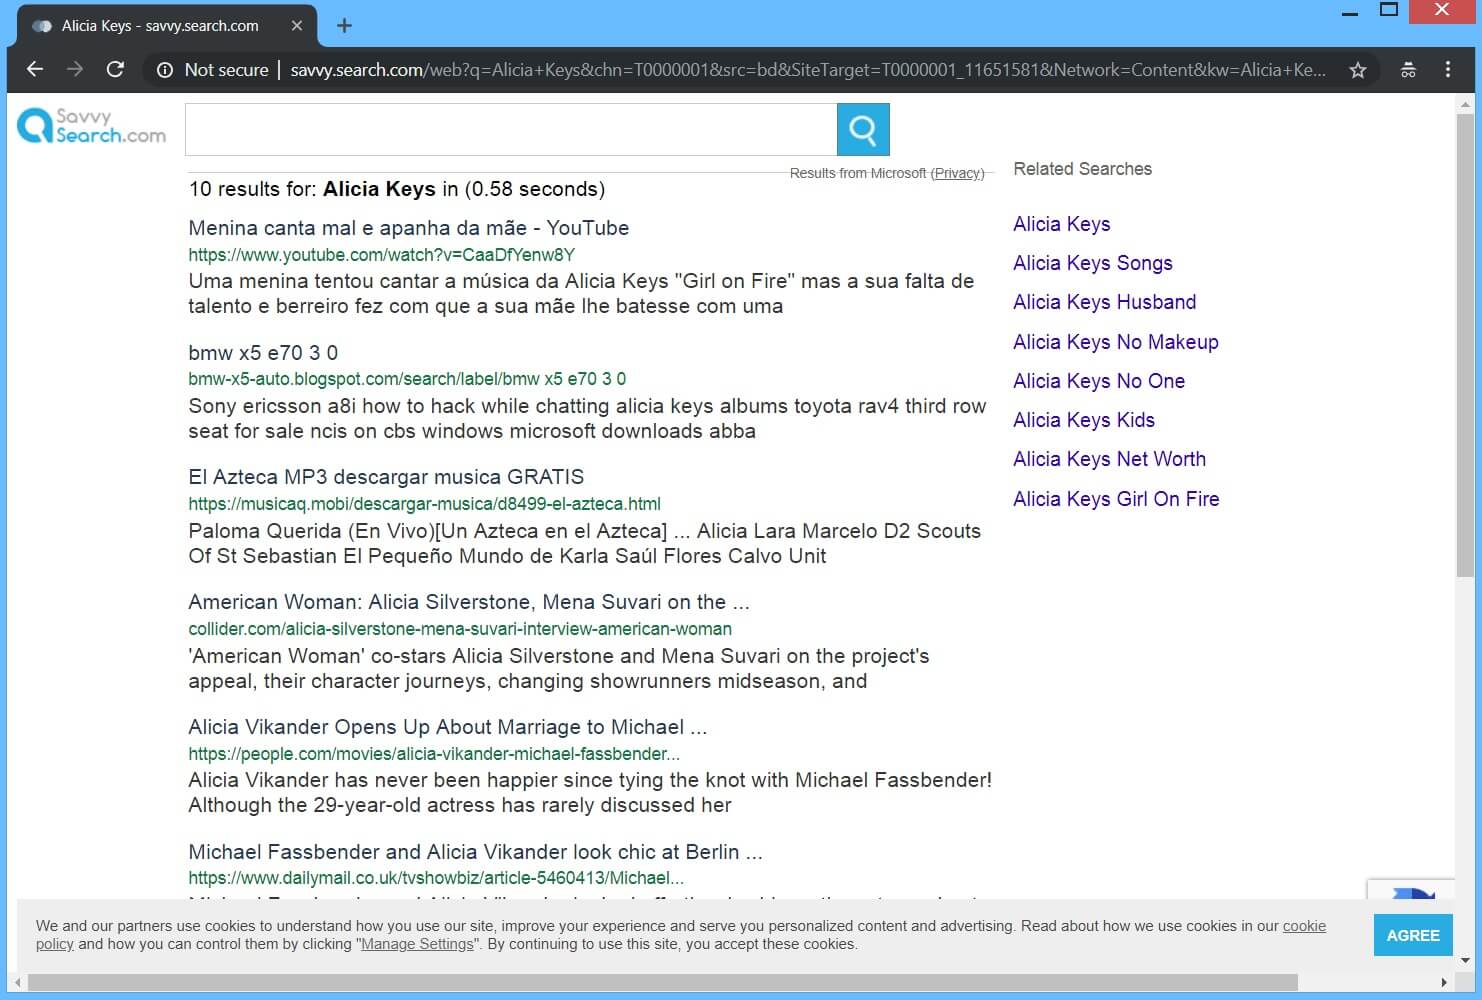Open 'Michael Fassbender and Alicia Vikander look chic' result
The image size is (1482, 1000).
(476, 852)
